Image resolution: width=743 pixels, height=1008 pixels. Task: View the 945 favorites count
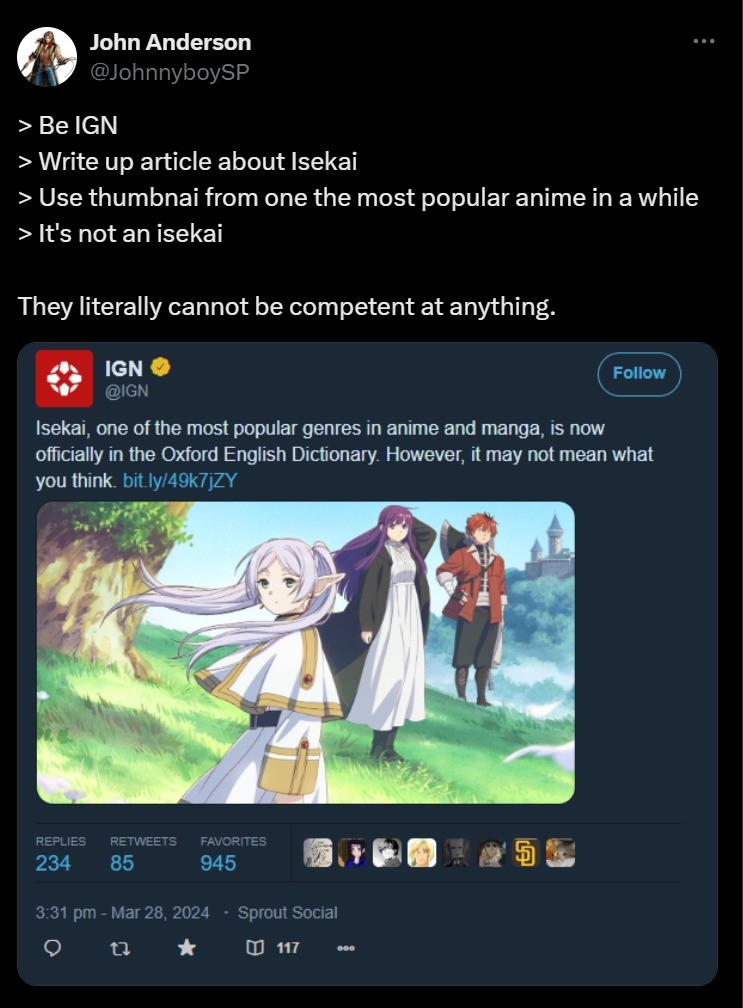coord(219,863)
